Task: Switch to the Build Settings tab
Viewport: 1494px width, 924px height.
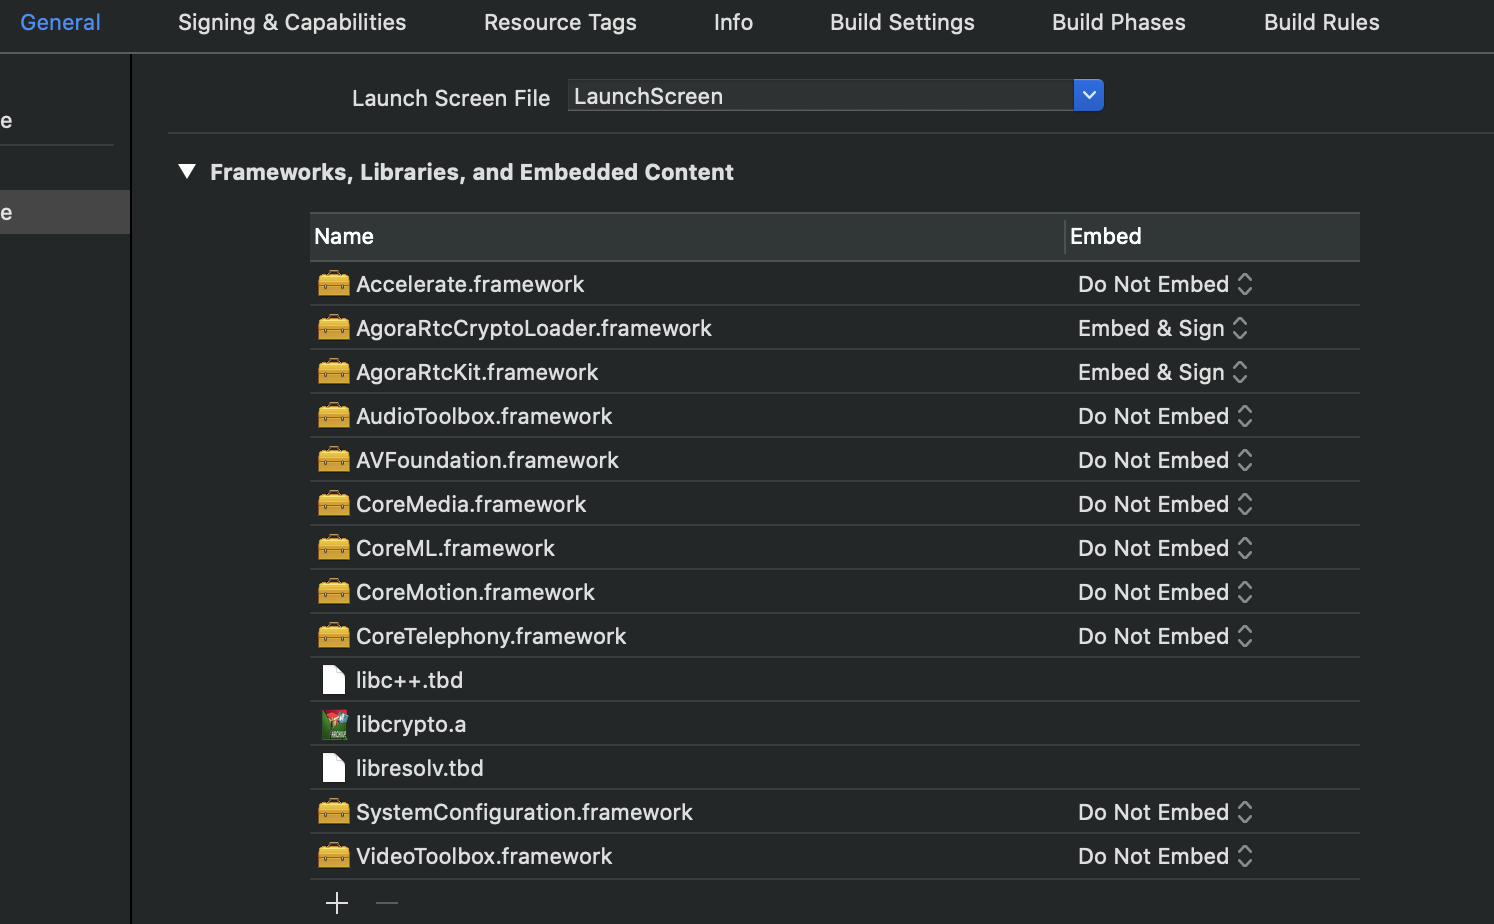Action: 902,22
